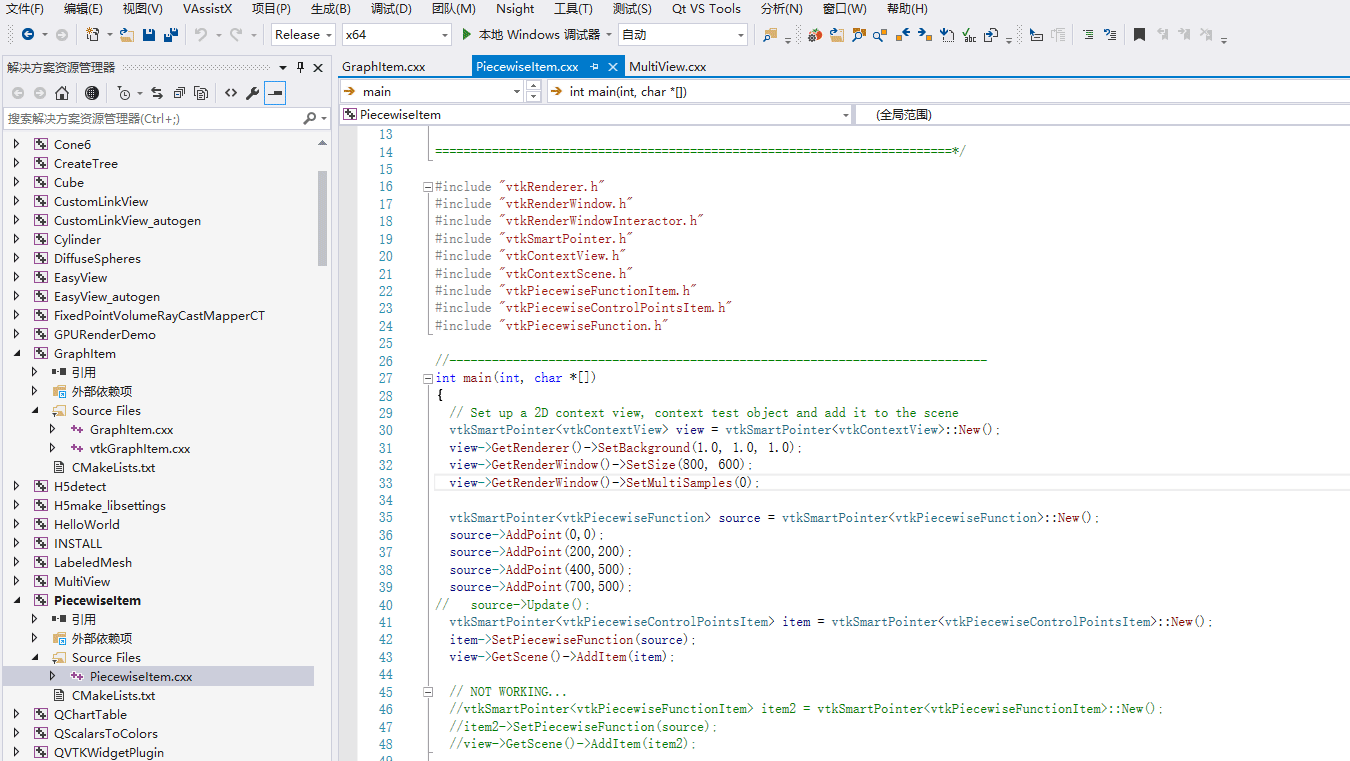Open the x64 platform dropdown
Image resolution: width=1350 pixels, height=761 pixels.
pyautogui.click(x=397, y=34)
